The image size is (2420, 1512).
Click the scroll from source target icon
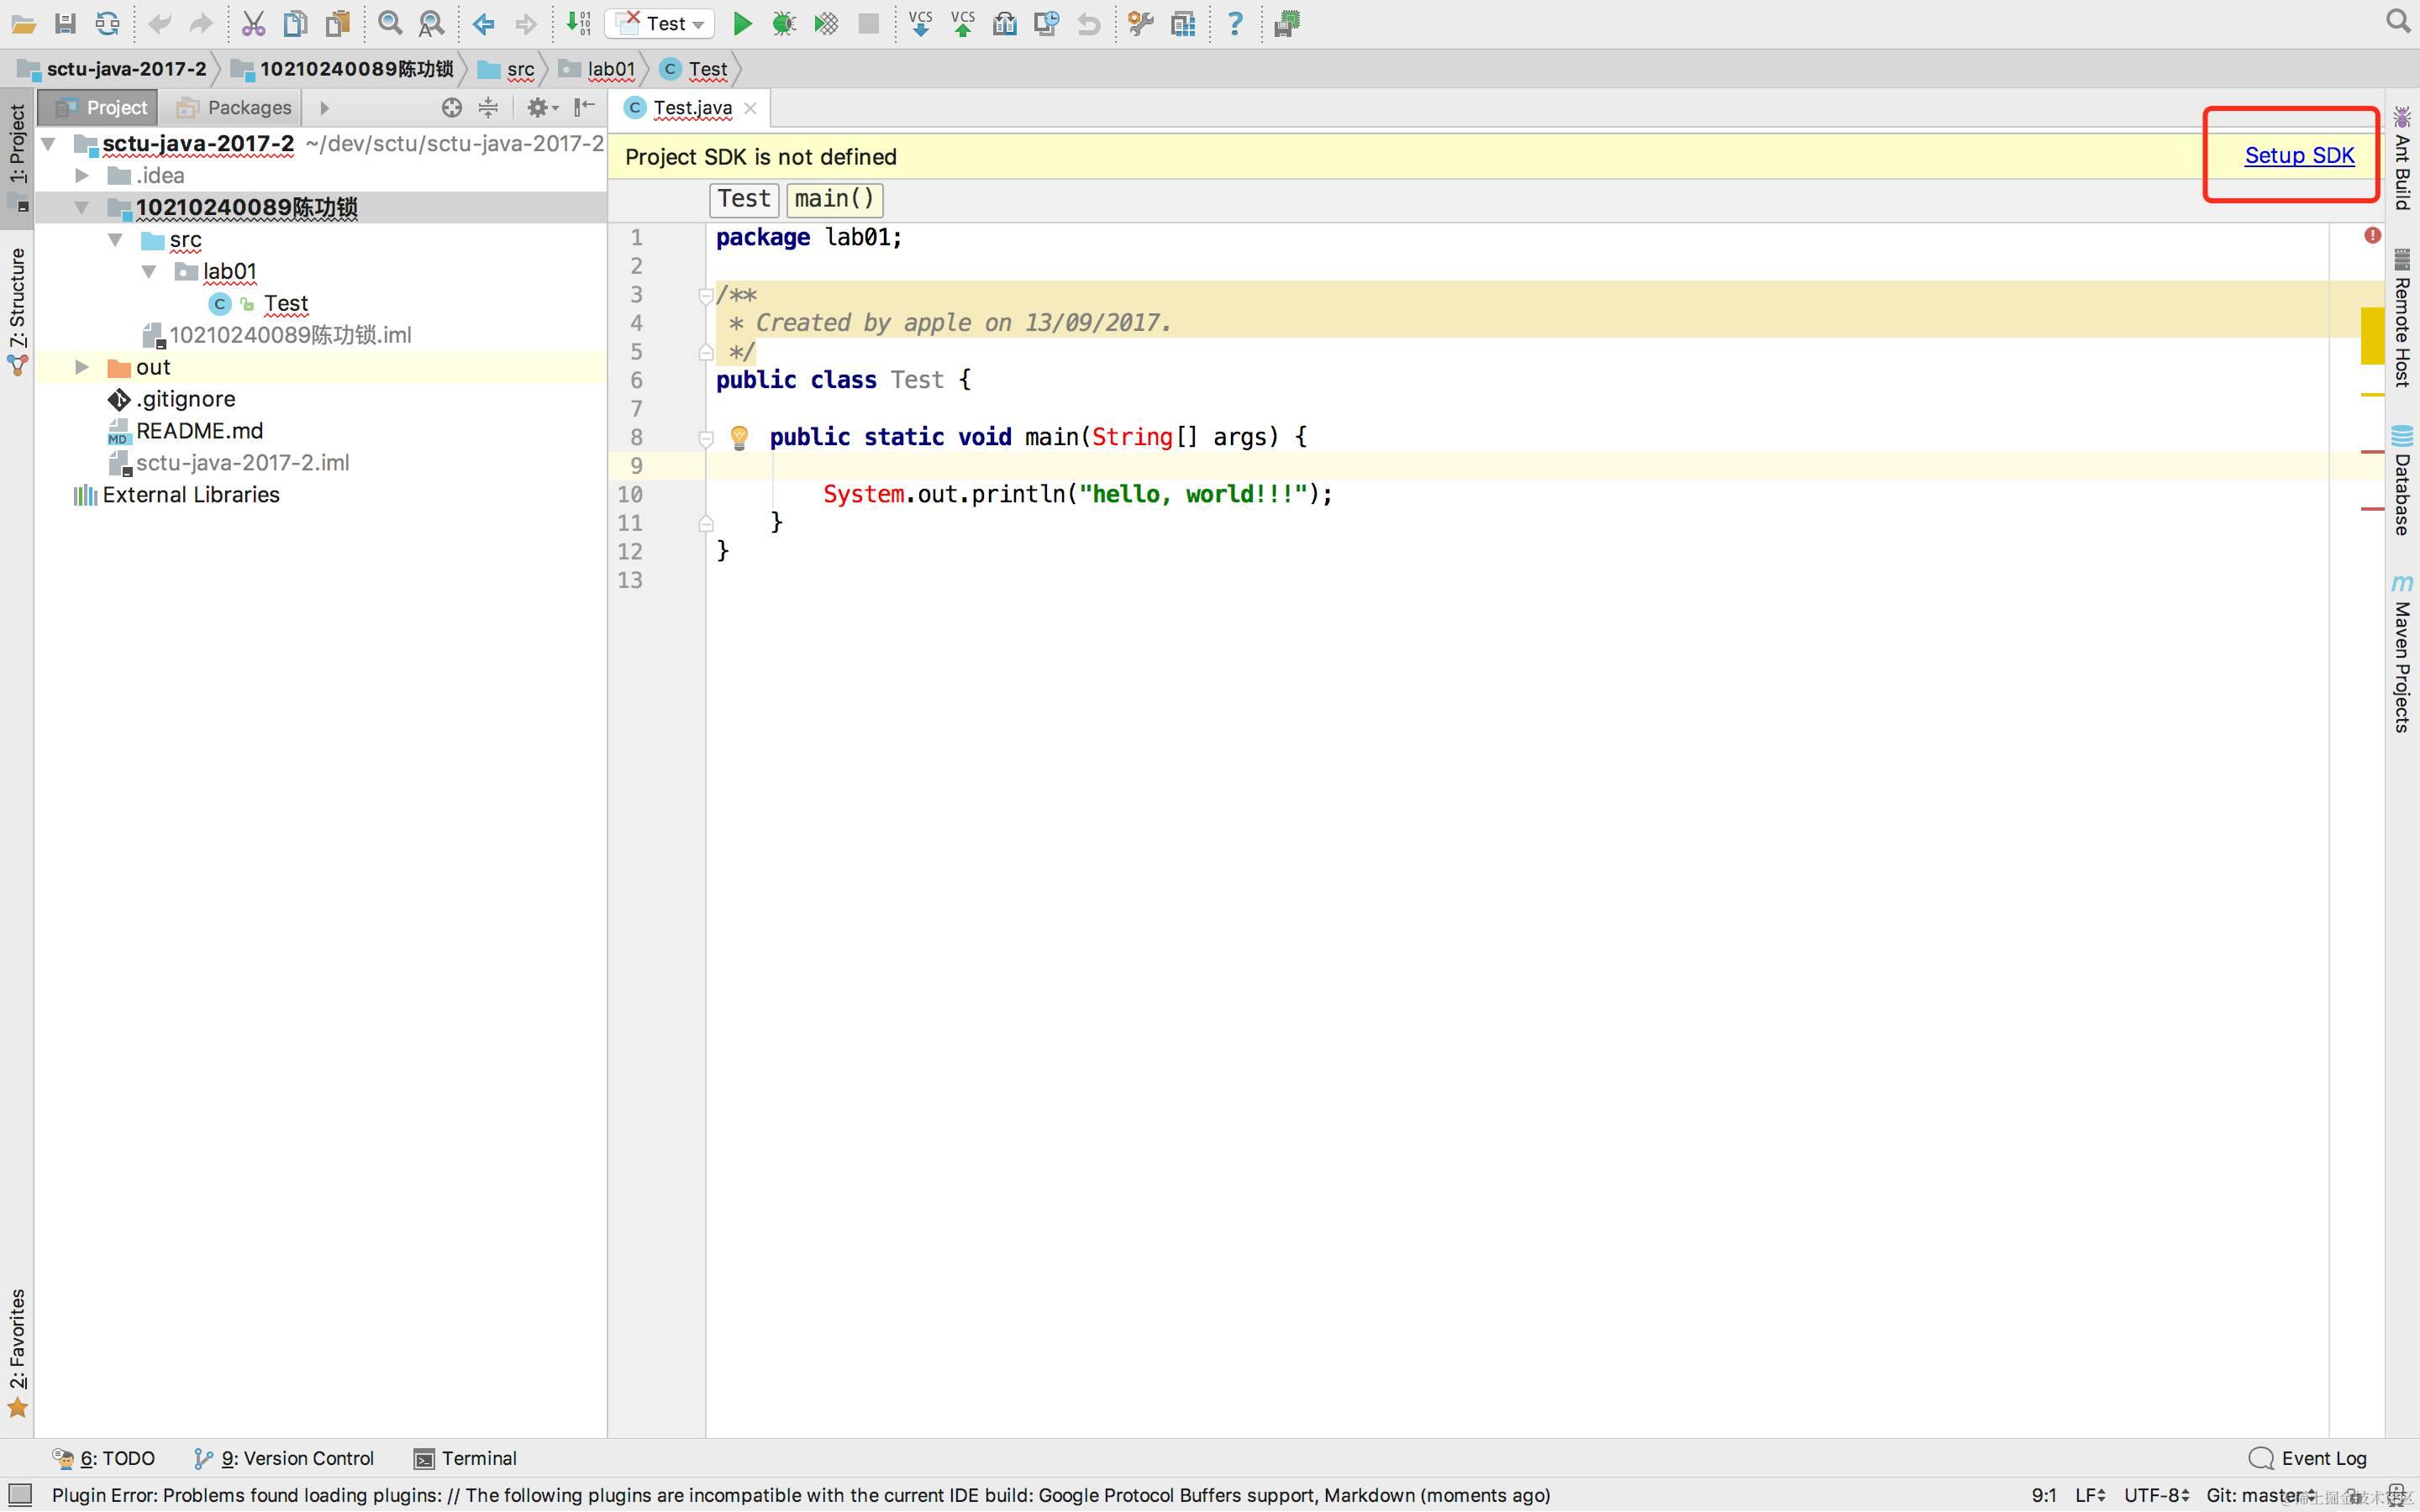[451, 107]
